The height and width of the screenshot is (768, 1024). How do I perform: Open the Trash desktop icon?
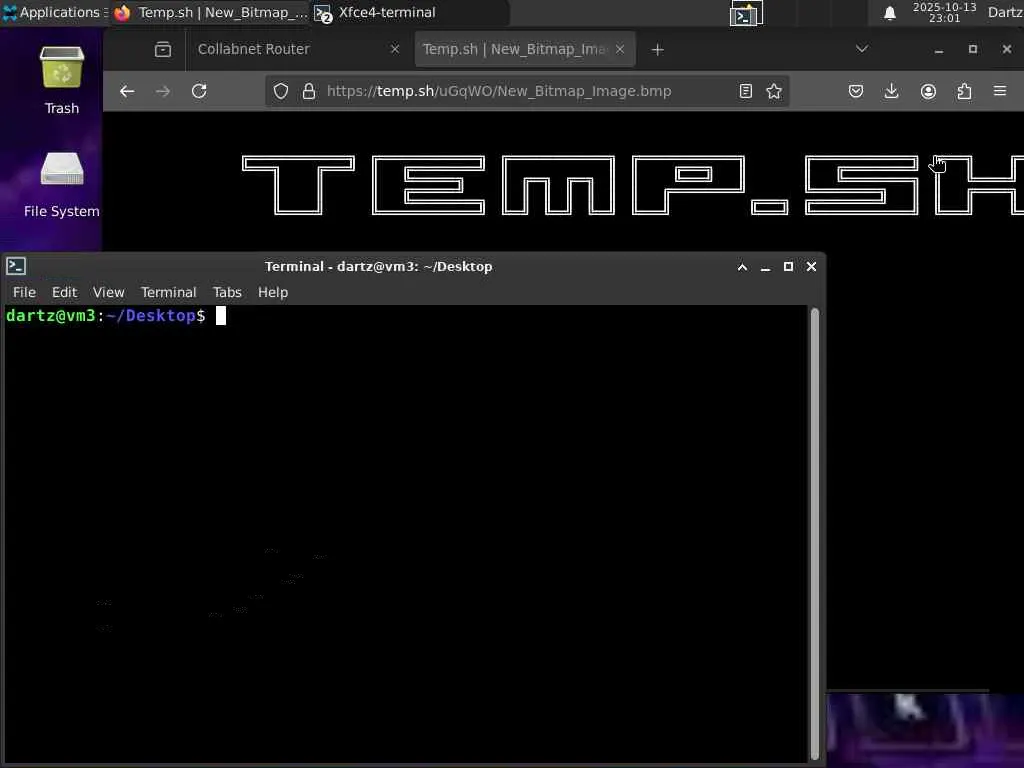62,80
